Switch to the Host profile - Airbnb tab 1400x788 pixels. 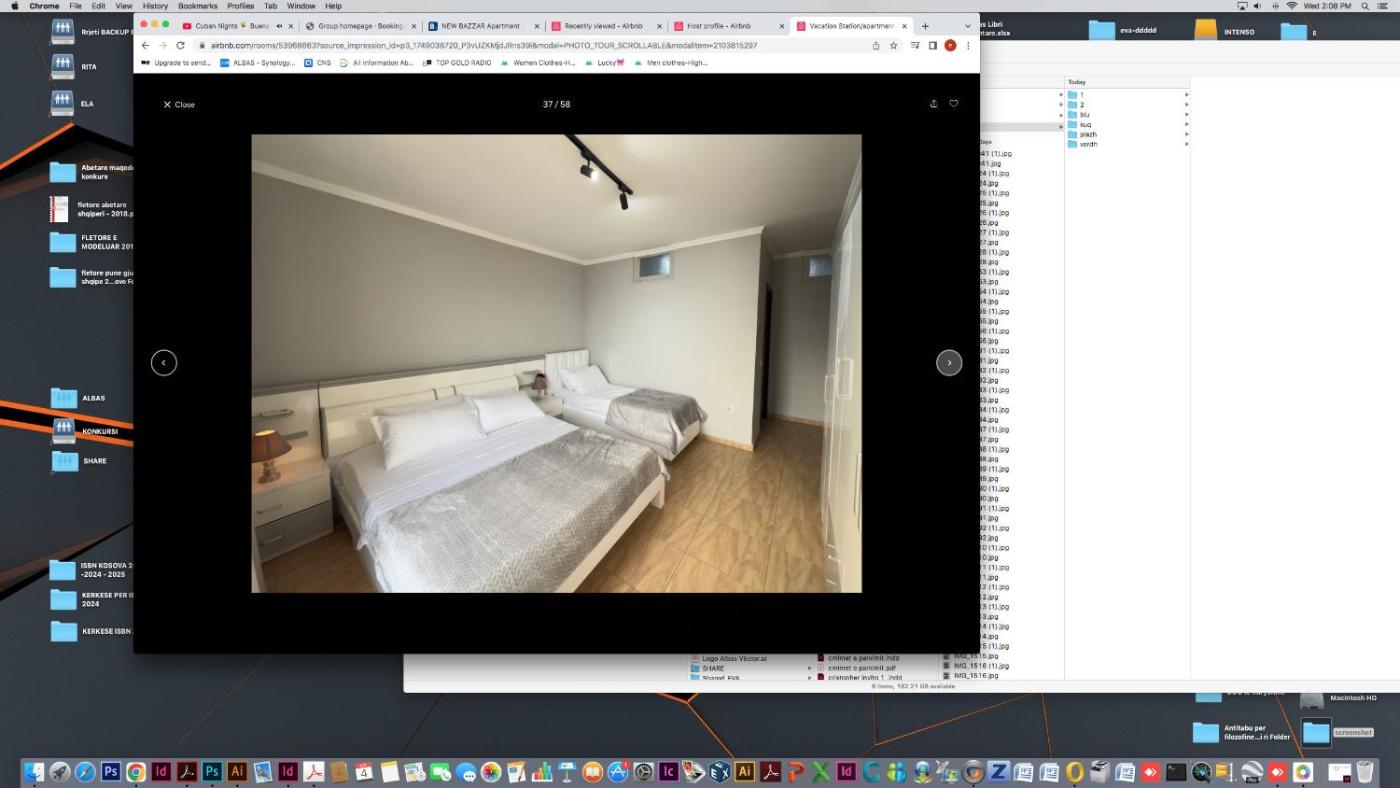pos(718,26)
